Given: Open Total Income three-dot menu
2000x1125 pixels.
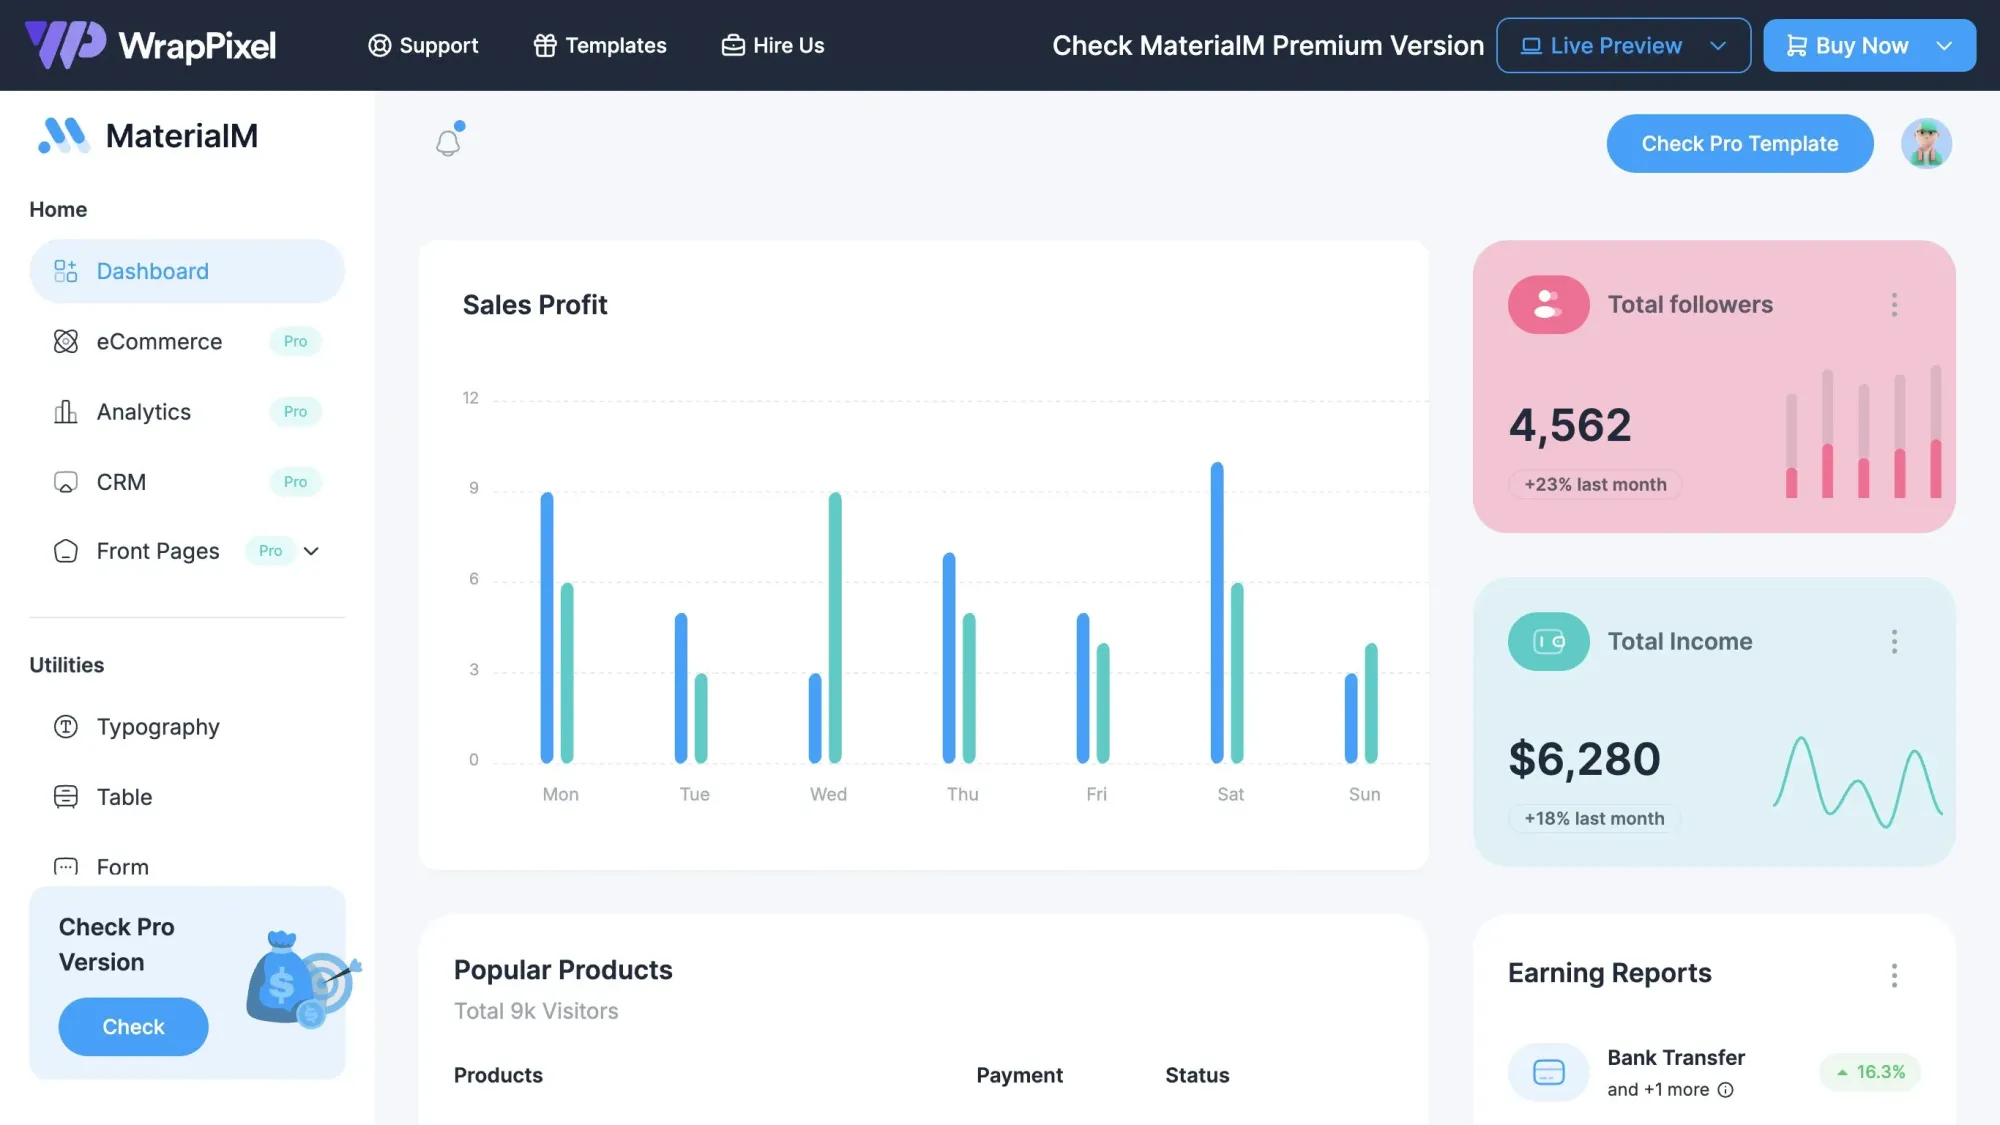Looking at the screenshot, I should point(1894,642).
